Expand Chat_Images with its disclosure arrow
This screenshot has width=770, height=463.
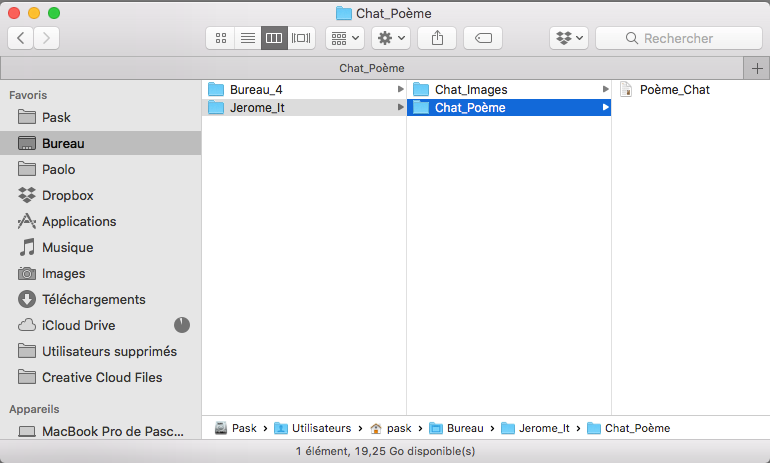pyautogui.click(x=605, y=89)
